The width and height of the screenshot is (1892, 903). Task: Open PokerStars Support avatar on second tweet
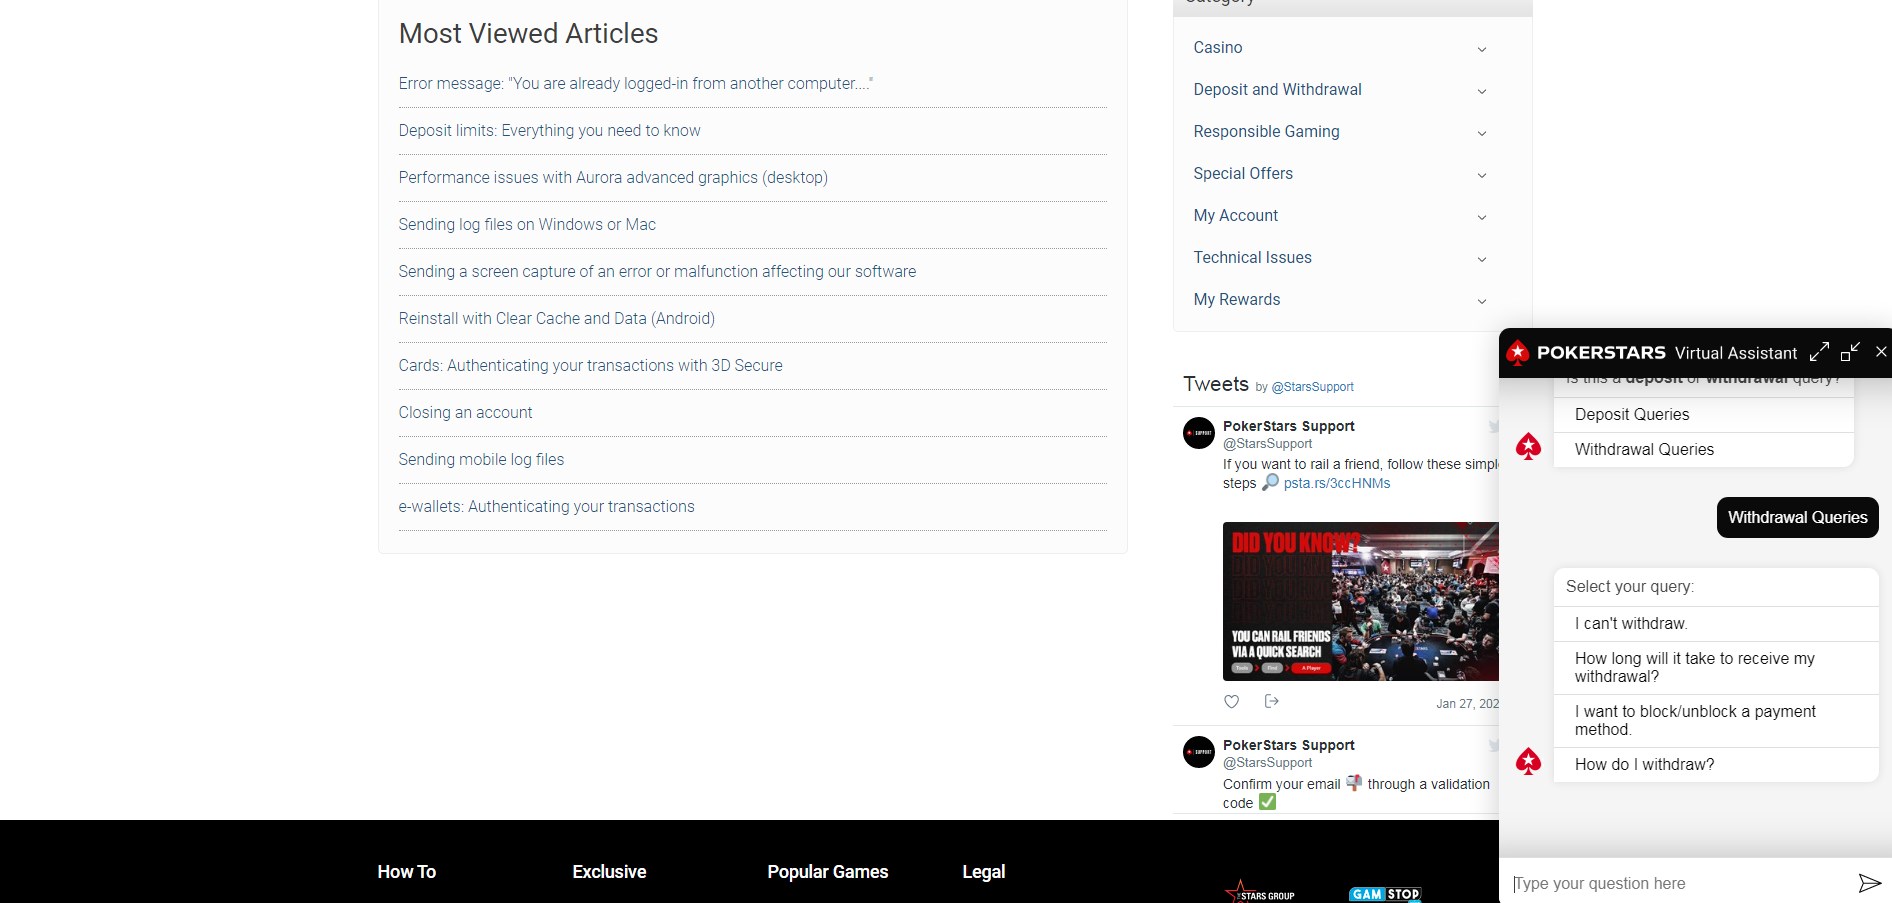[x=1199, y=752]
